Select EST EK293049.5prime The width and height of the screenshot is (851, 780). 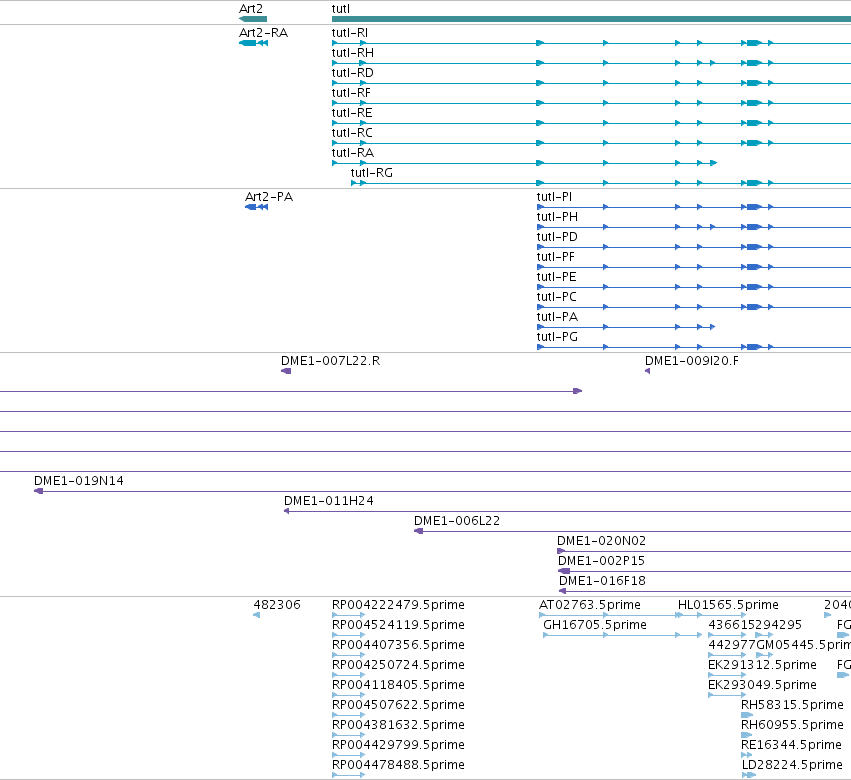[763, 685]
